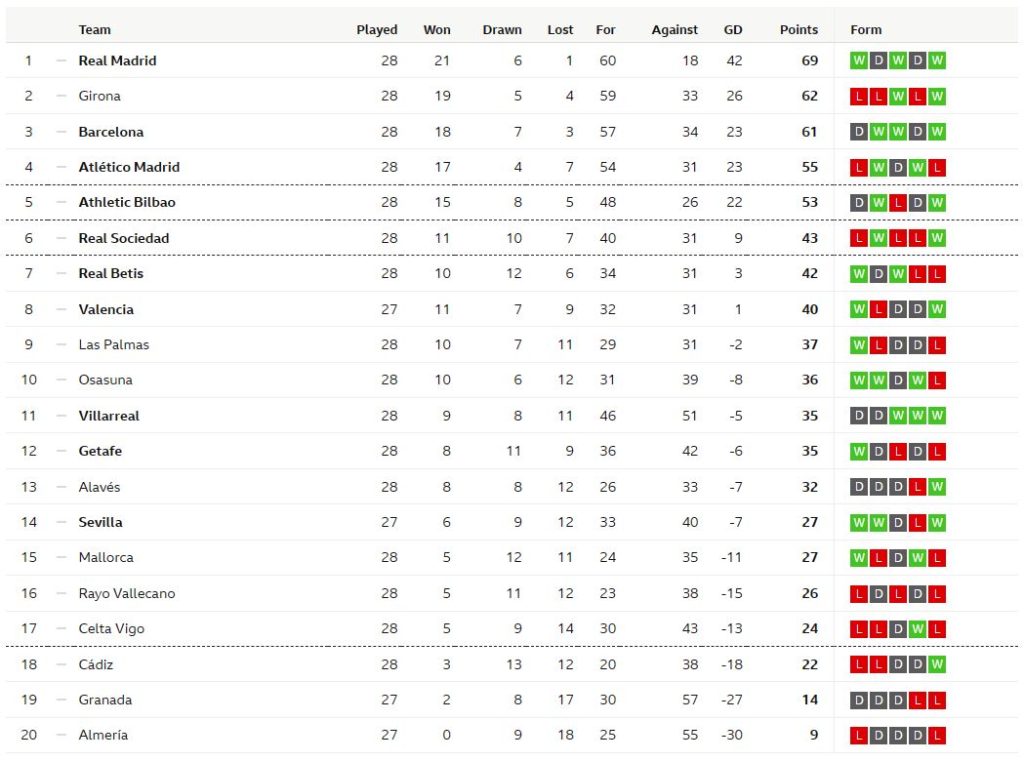Viewport: 1024px width, 761px height.
Task: Click the win badge in Cádiz's form
Action: [937, 665]
